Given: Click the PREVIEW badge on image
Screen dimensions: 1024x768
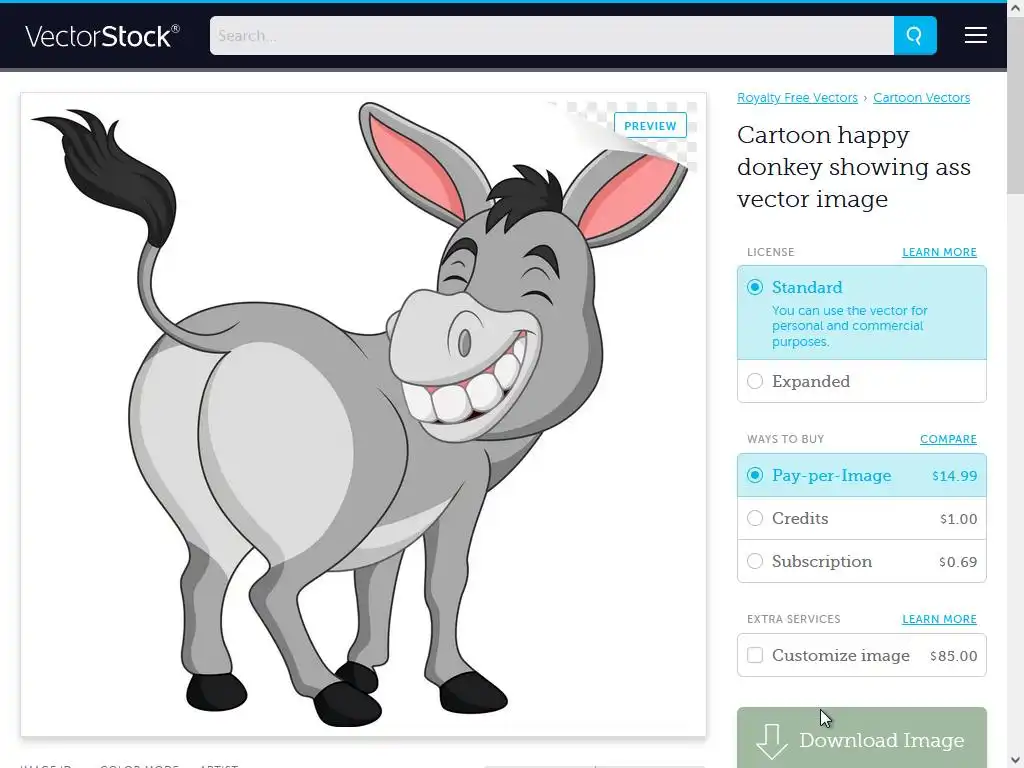Looking at the screenshot, I should tap(650, 125).
